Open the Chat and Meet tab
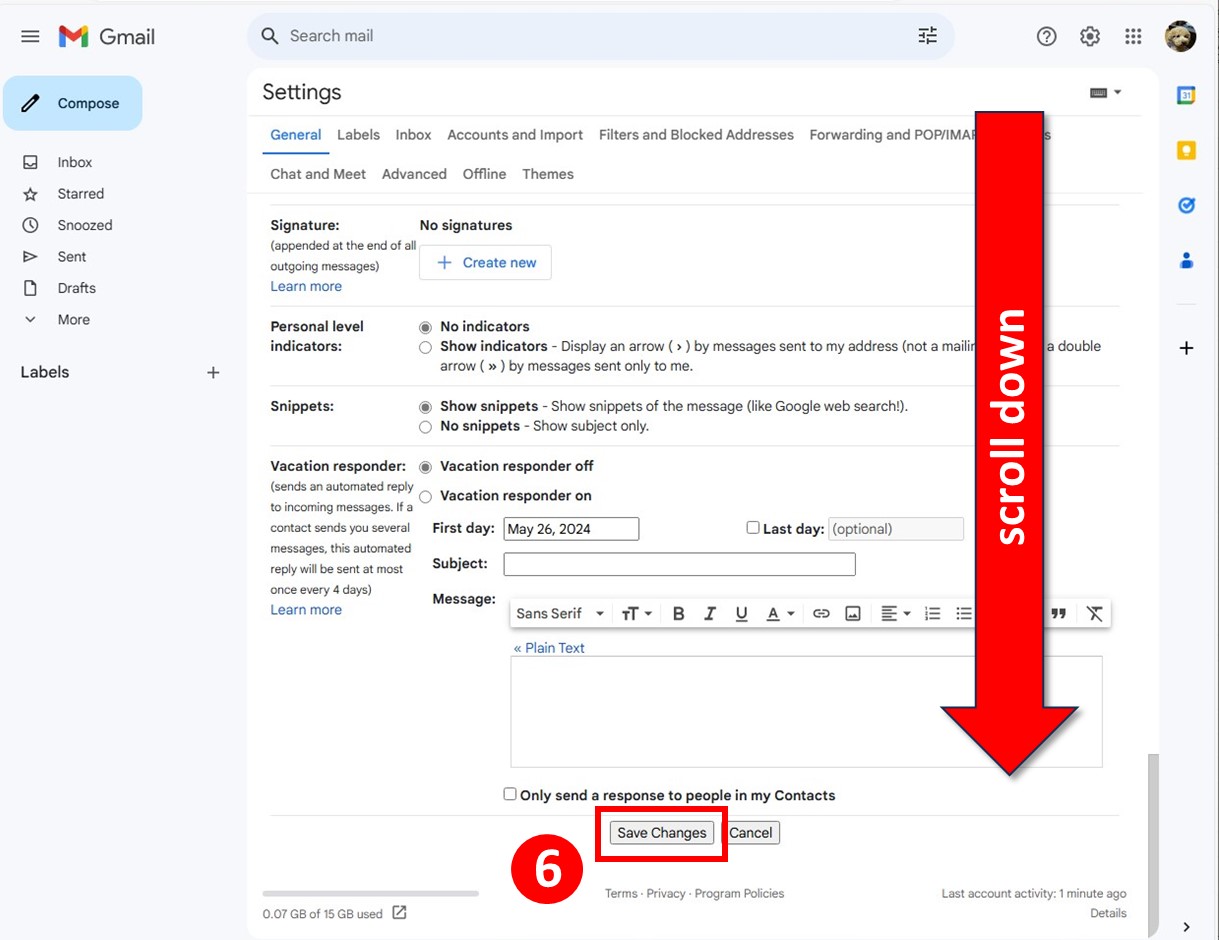Image resolution: width=1219 pixels, height=940 pixels. pyautogui.click(x=318, y=174)
